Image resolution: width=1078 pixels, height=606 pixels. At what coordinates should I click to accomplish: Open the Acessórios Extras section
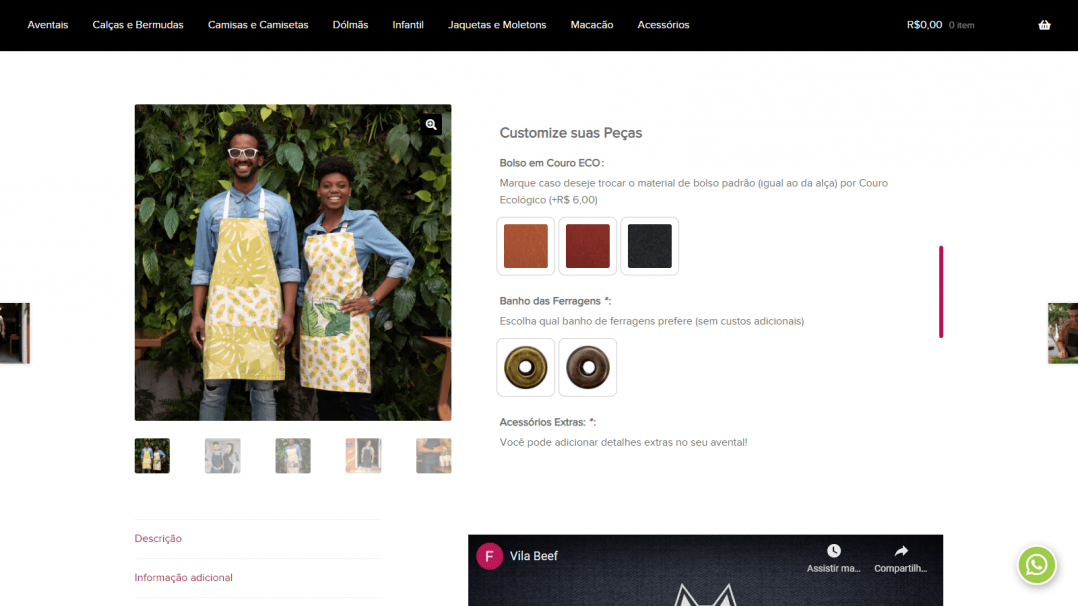[x=548, y=421]
